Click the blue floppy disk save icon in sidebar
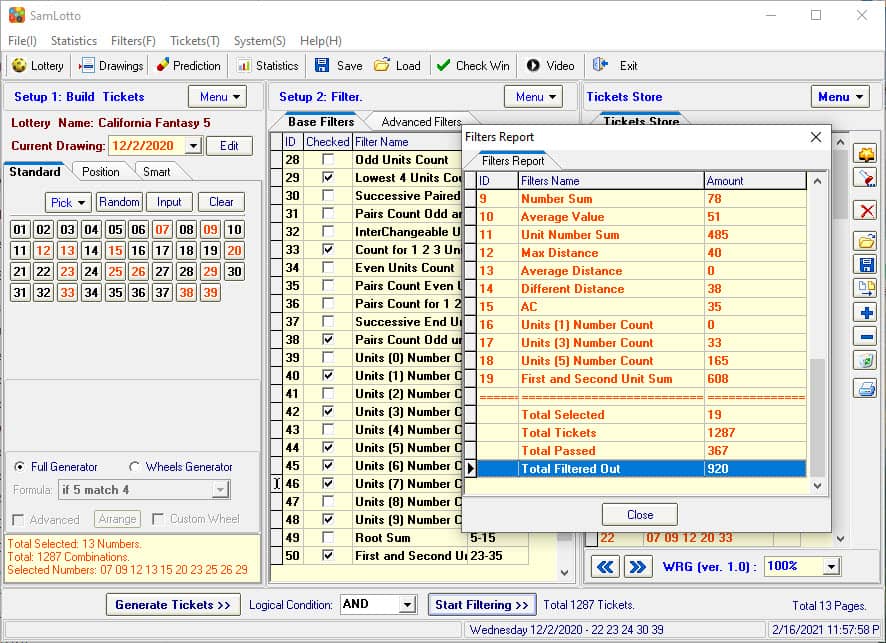This screenshot has width=886, height=643. (x=865, y=264)
